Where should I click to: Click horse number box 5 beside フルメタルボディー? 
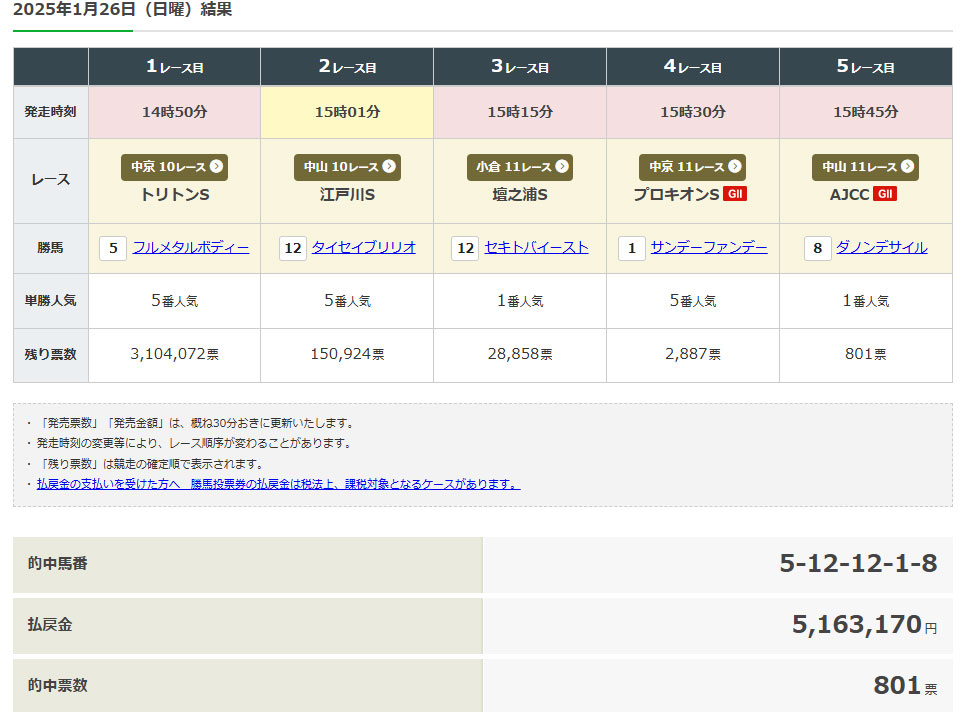(113, 248)
